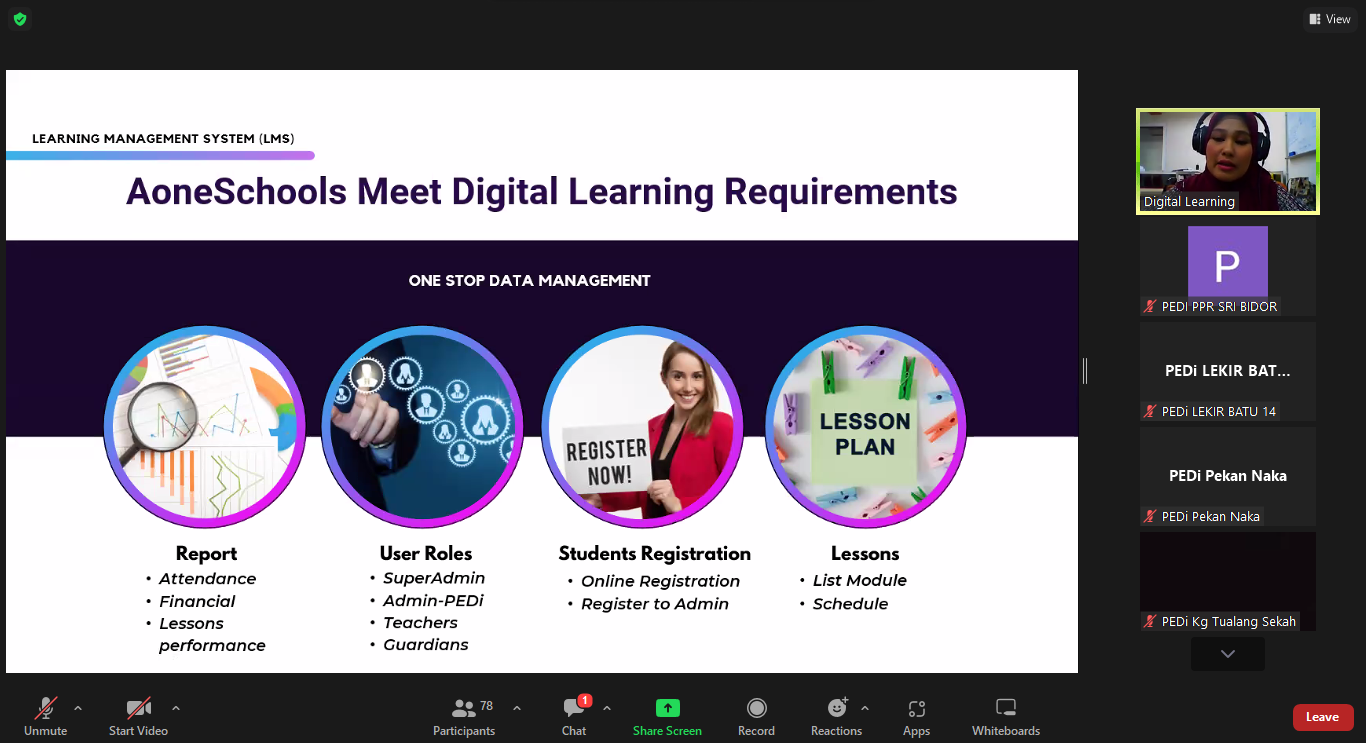1366x743 pixels.
Task: Click muted mic icon on PEDi Kg Tualang Sekah
Action: [x=1151, y=621]
